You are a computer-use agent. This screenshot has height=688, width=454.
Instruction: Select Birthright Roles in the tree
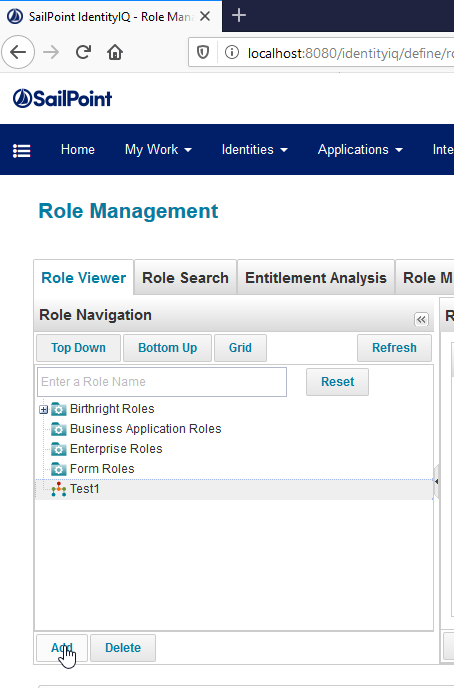(x=112, y=409)
